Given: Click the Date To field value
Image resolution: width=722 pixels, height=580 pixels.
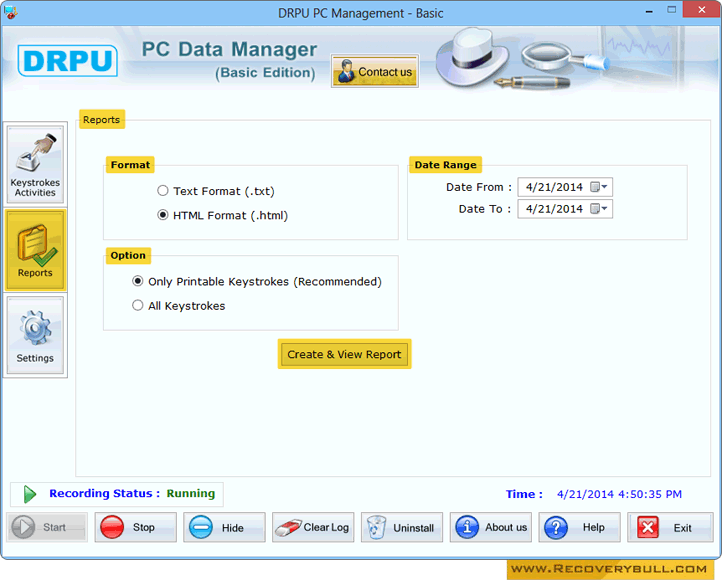Looking at the screenshot, I should tap(554, 209).
